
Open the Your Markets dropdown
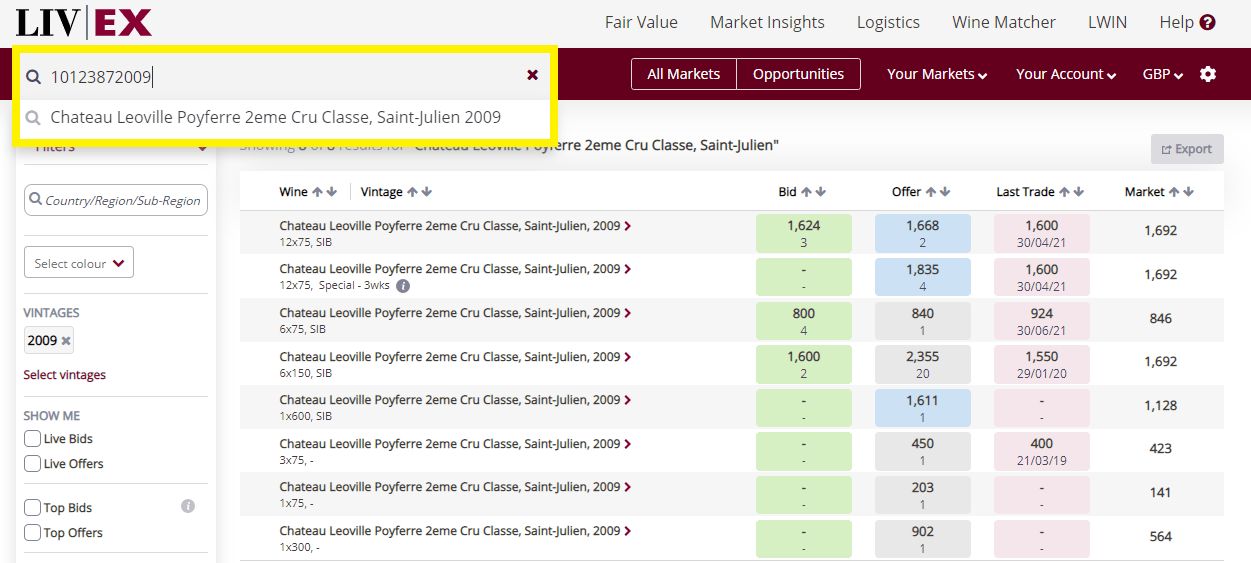pyautogui.click(x=937, y=74)
